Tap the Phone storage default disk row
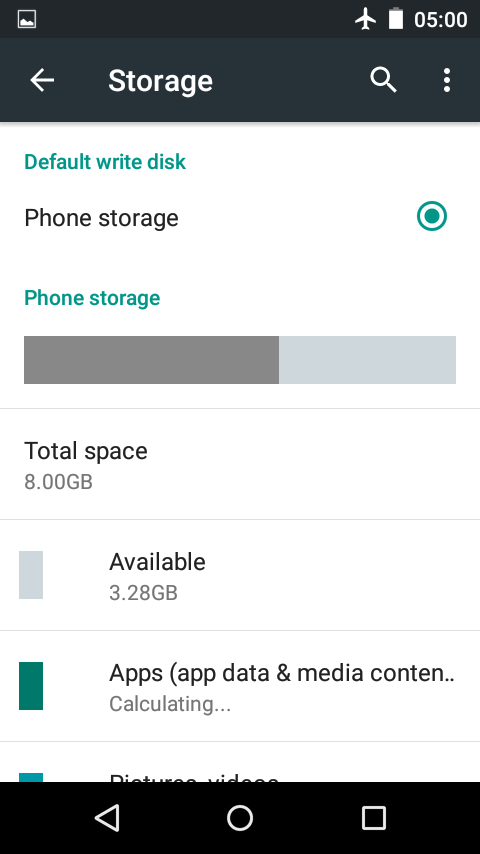Viewport: 480px width, 854px height. click(240, 218)
